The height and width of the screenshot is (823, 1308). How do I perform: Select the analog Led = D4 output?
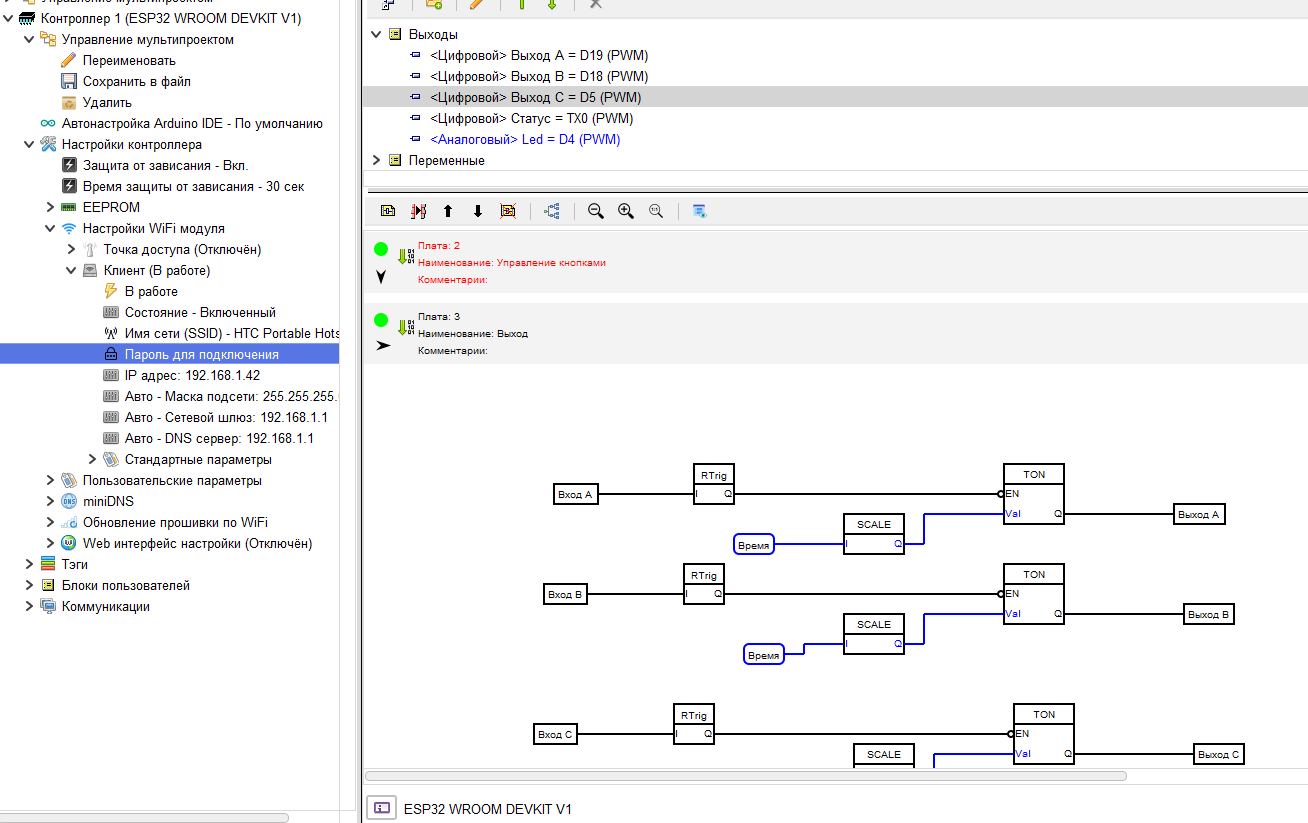click(x=525, y=139)
